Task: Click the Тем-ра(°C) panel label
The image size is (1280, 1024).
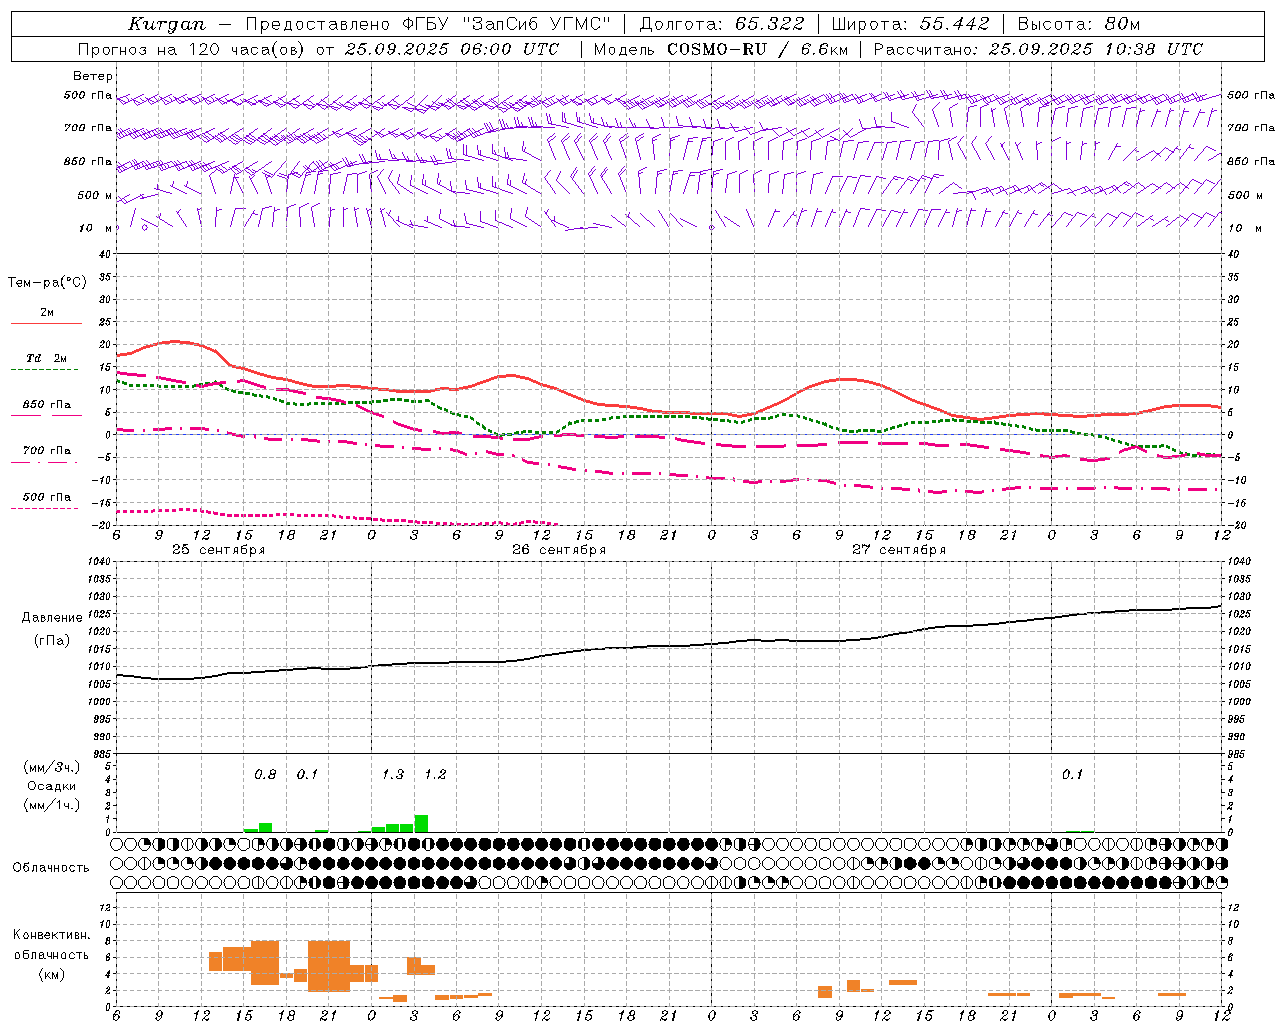Action: 47,283
